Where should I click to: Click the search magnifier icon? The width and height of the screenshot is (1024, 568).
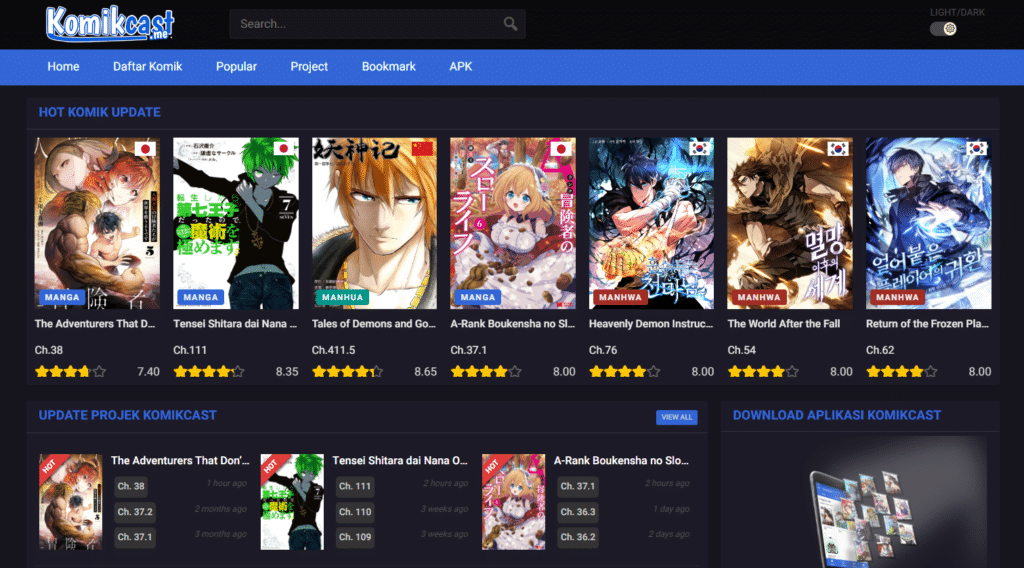coord(510,24)
